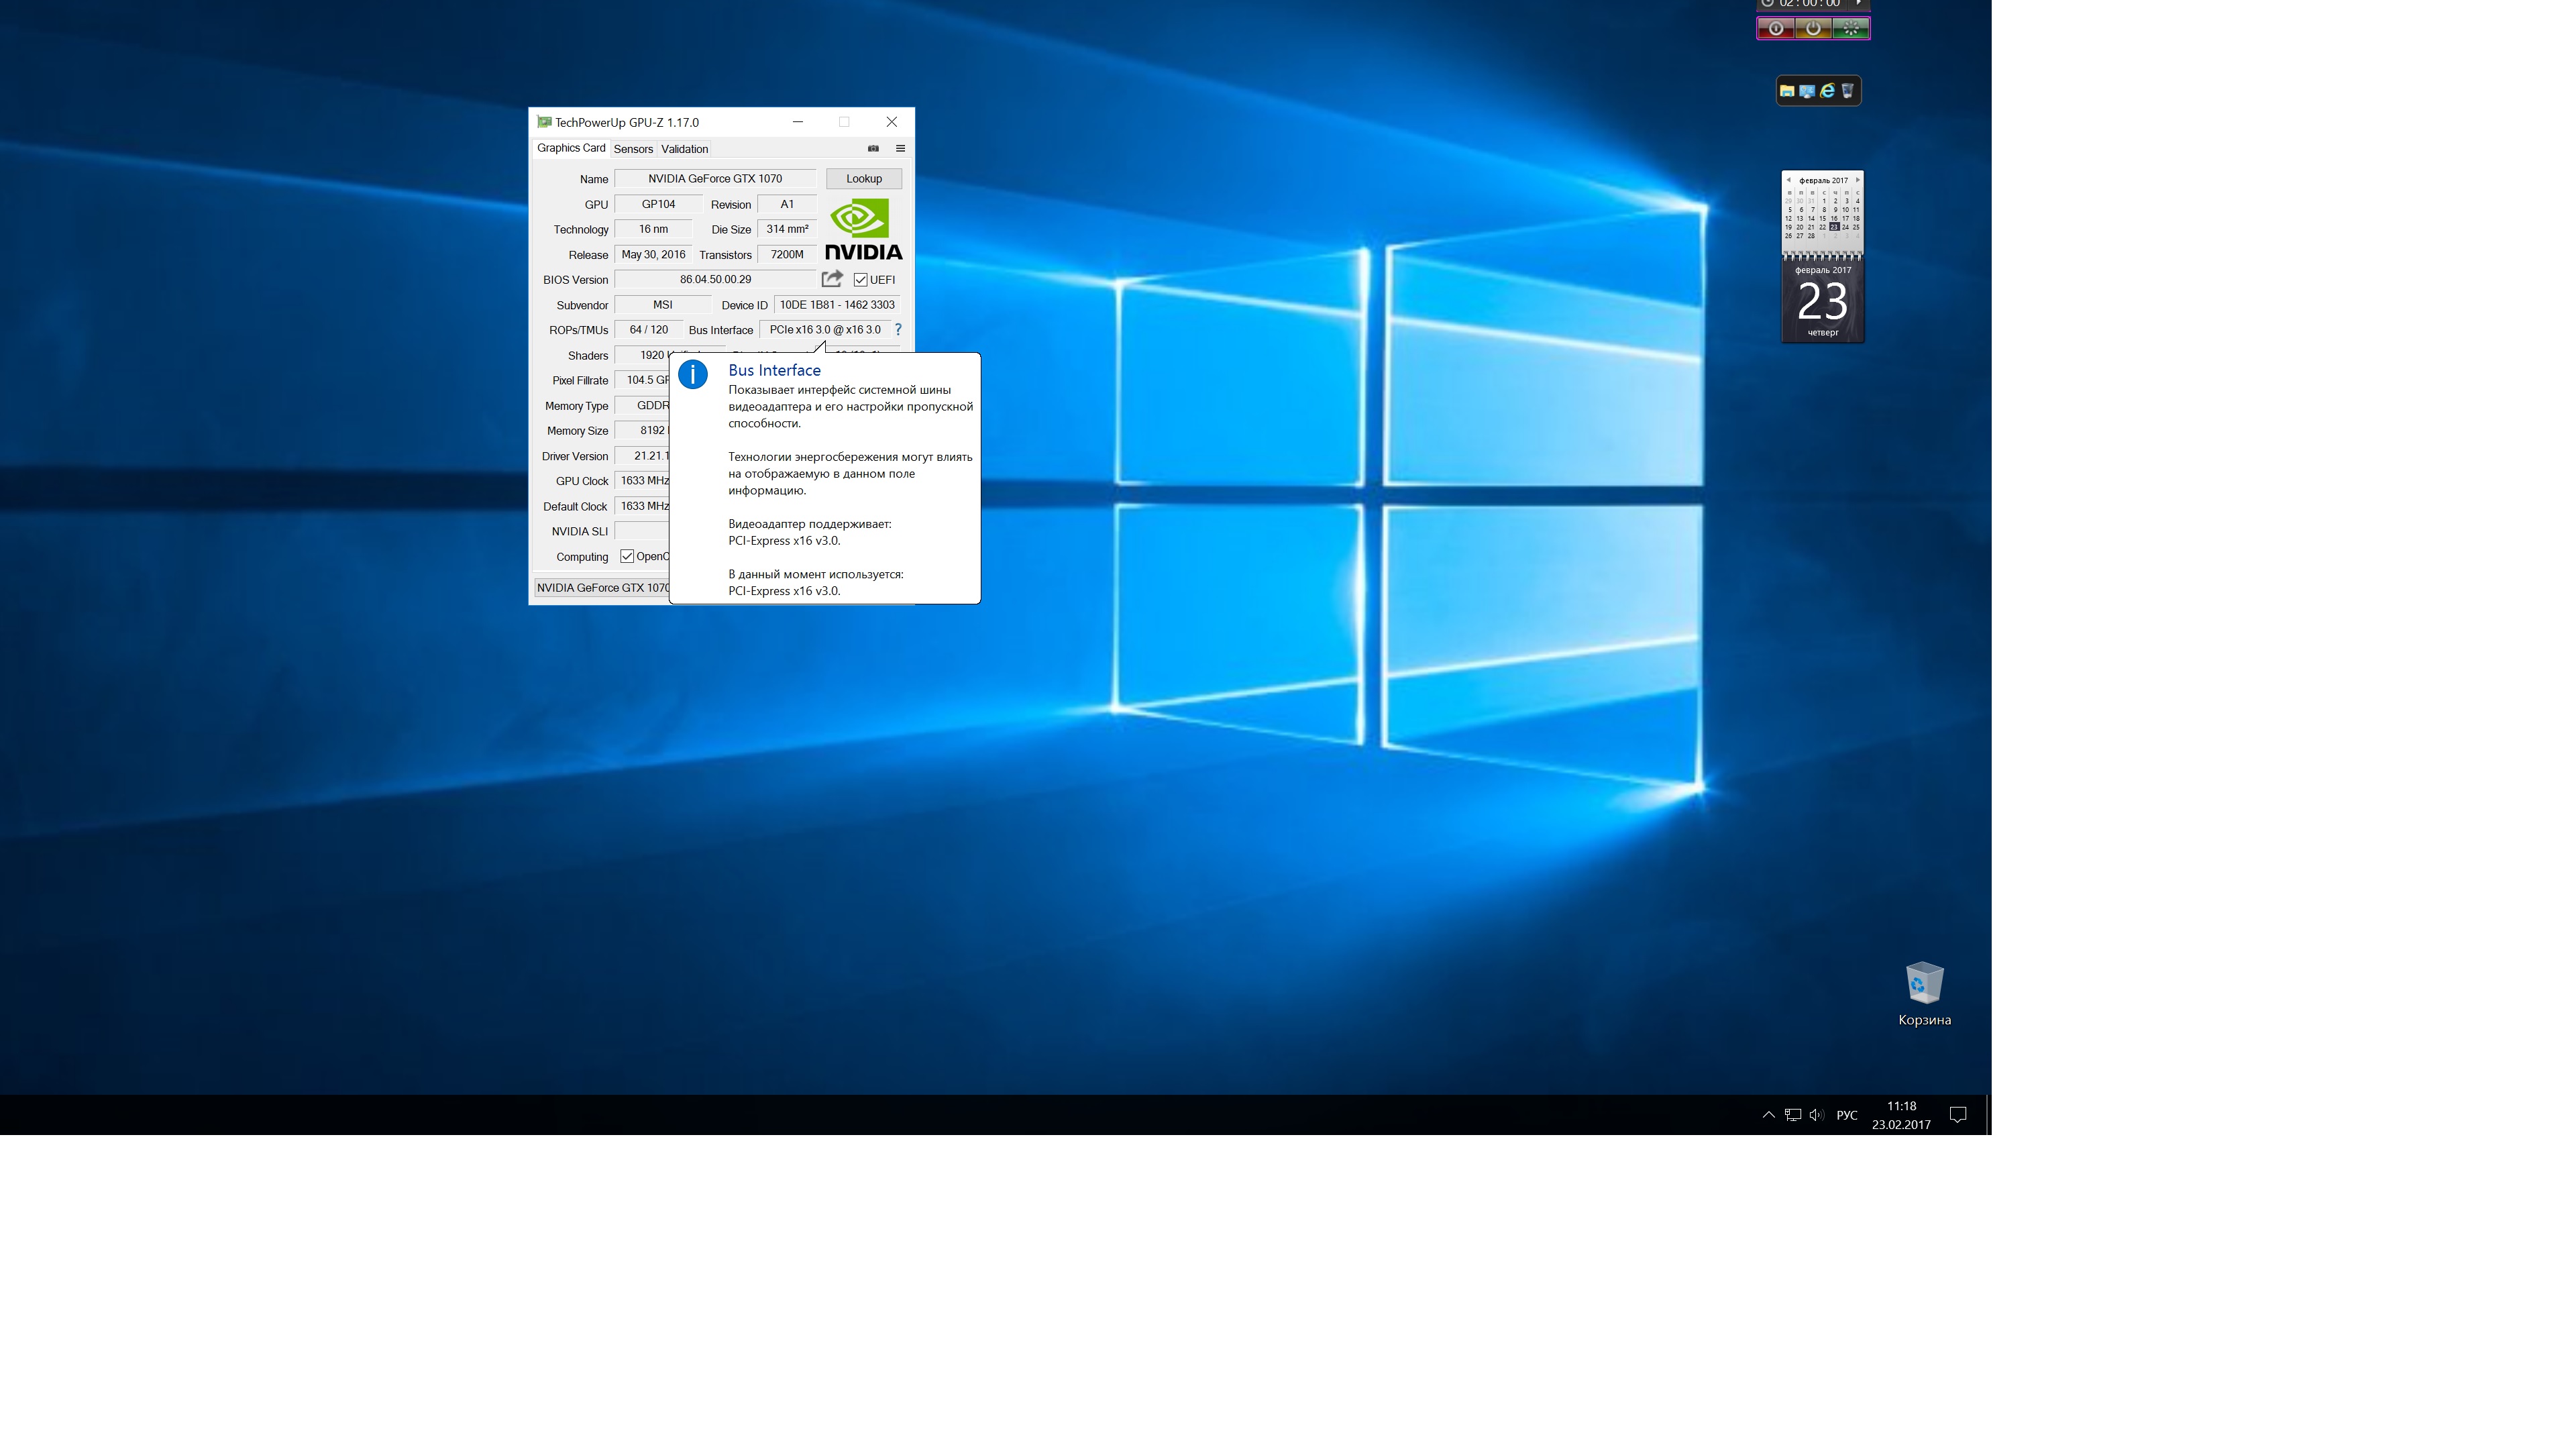Switch to the Sensors tab

(633, 149)
